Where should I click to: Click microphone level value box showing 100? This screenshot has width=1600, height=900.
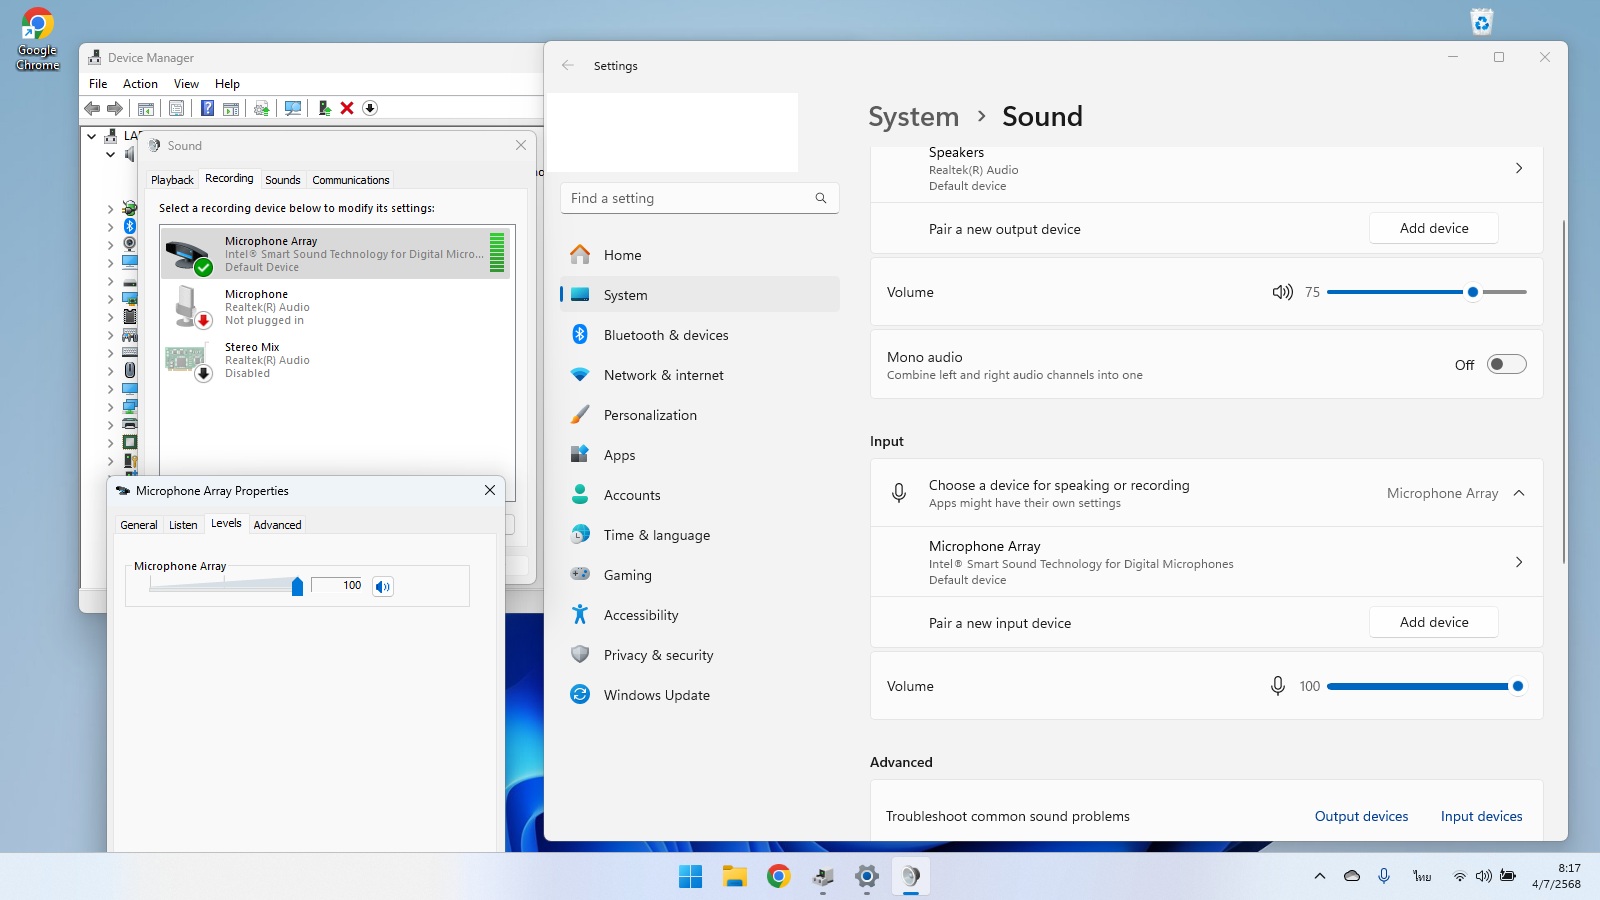339,586
